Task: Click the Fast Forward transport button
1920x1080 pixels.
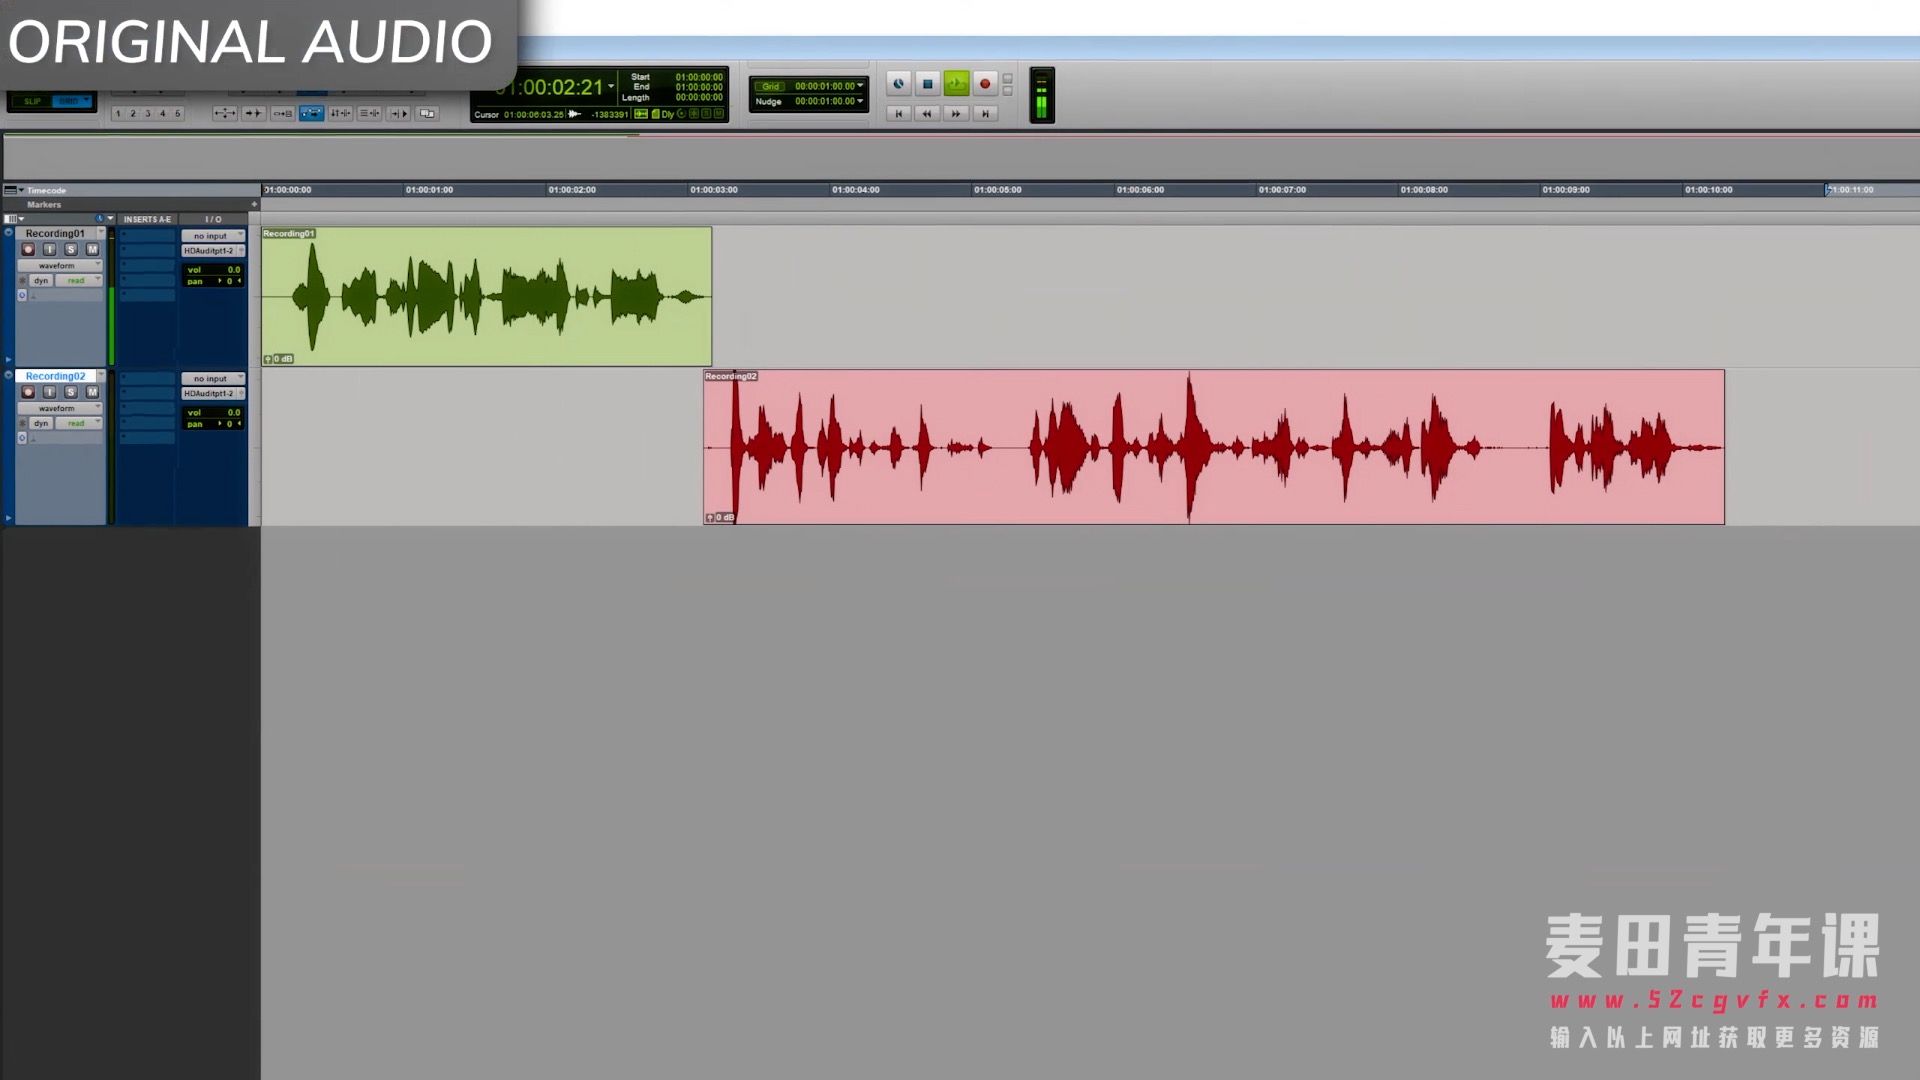Action: tap(956, 114)
